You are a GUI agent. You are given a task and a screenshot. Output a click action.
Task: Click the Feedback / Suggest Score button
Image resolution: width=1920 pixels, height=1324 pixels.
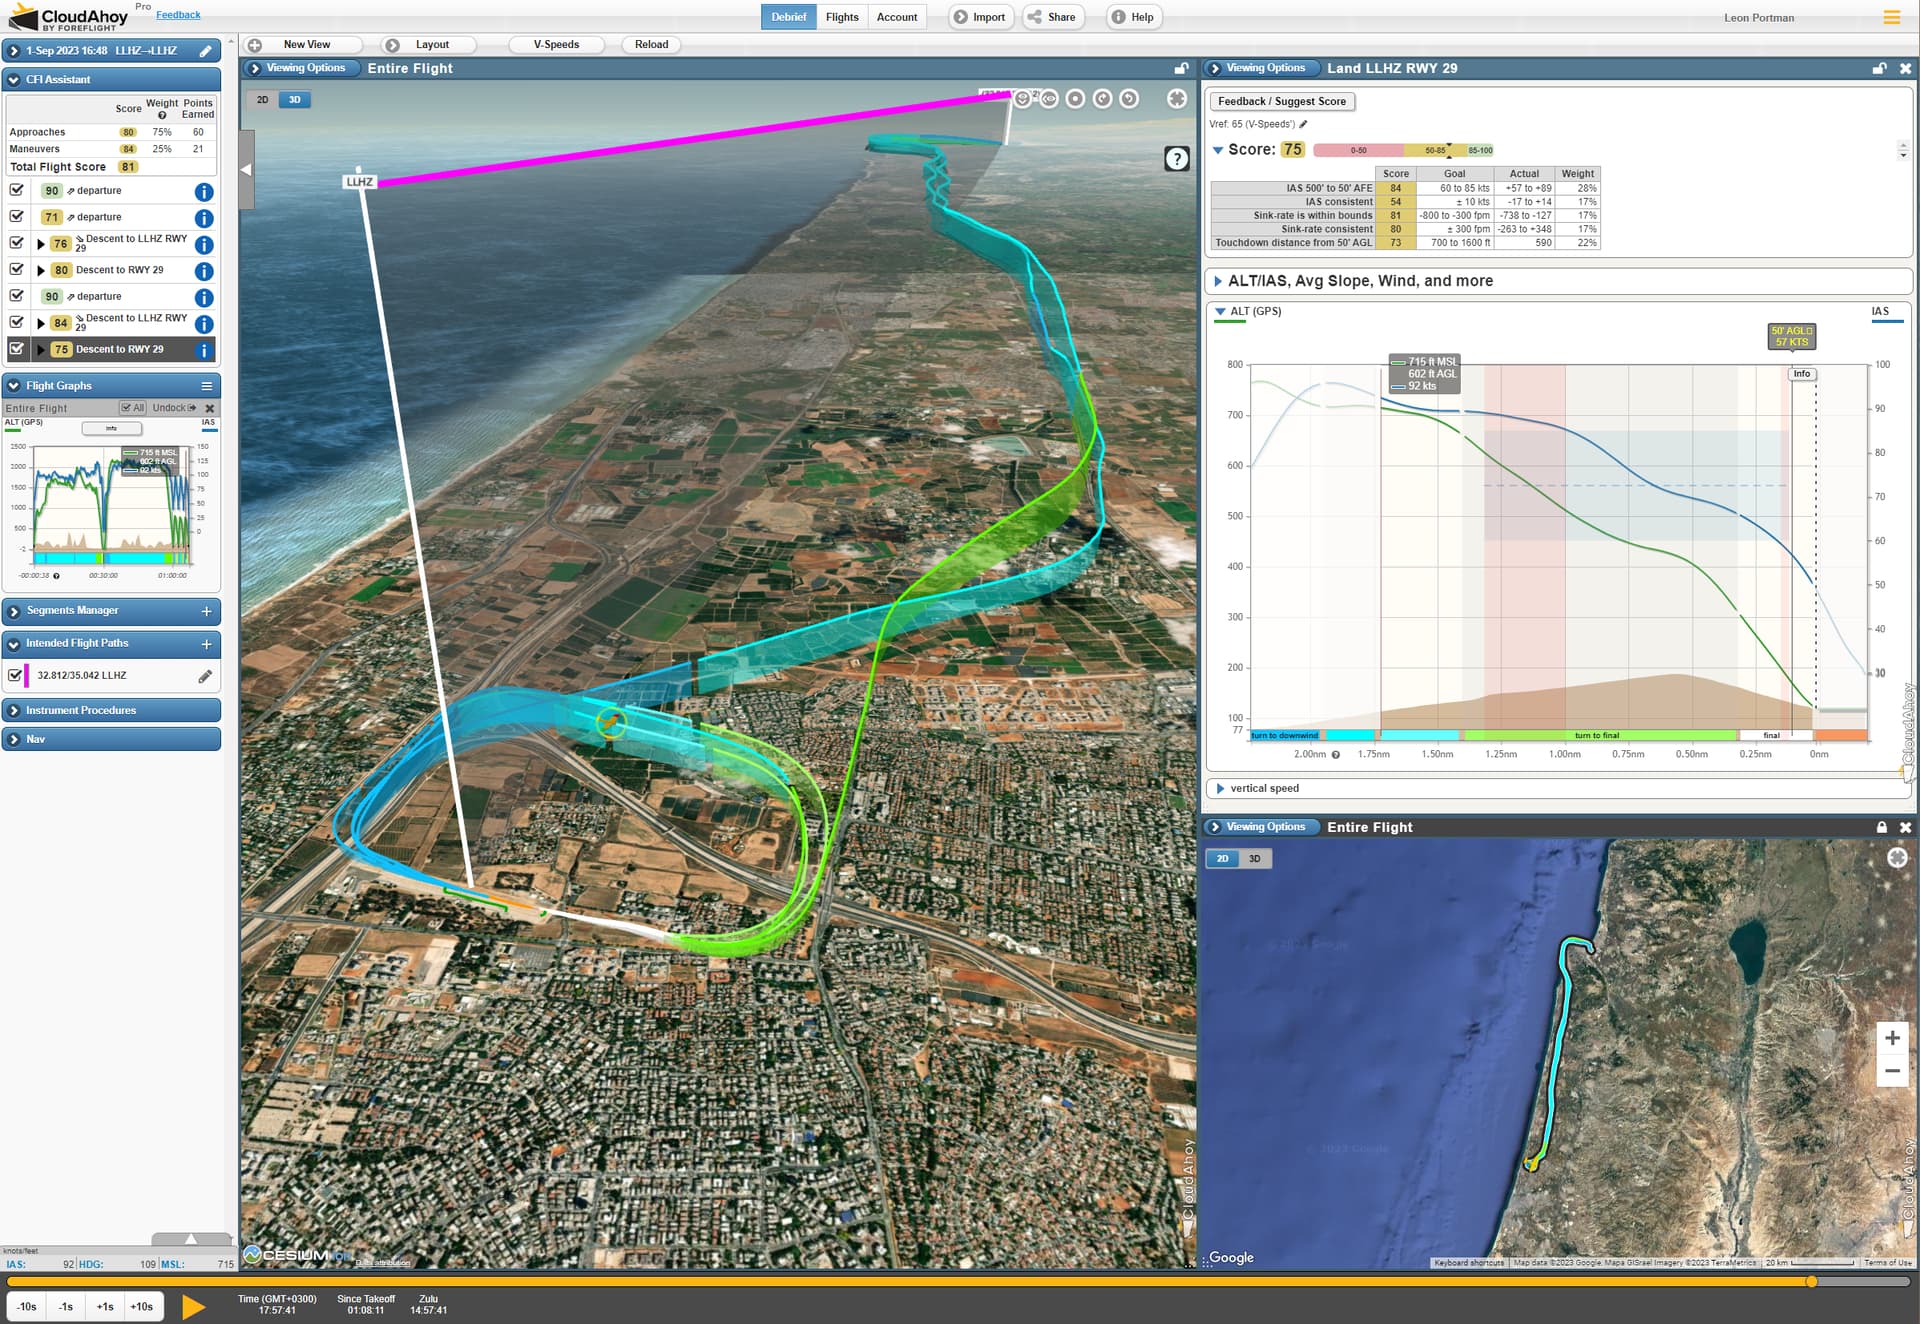(x=1283, y=101)
